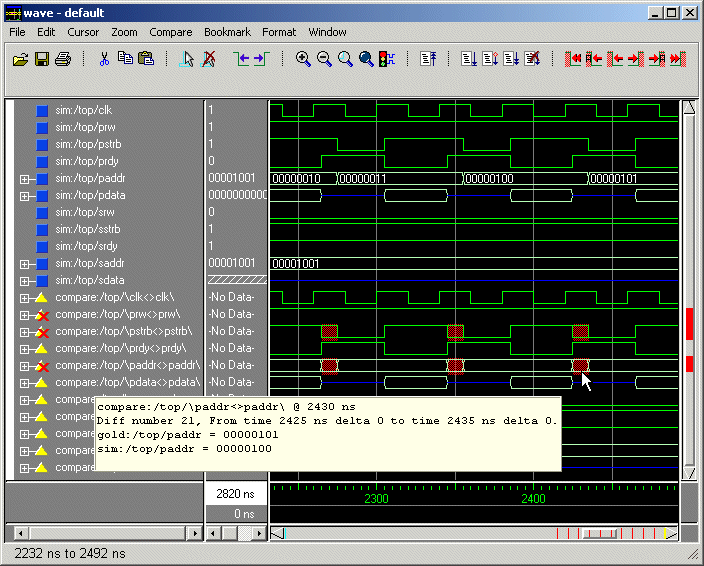
Task: Open the Compare menu
Action: point(170,32)
